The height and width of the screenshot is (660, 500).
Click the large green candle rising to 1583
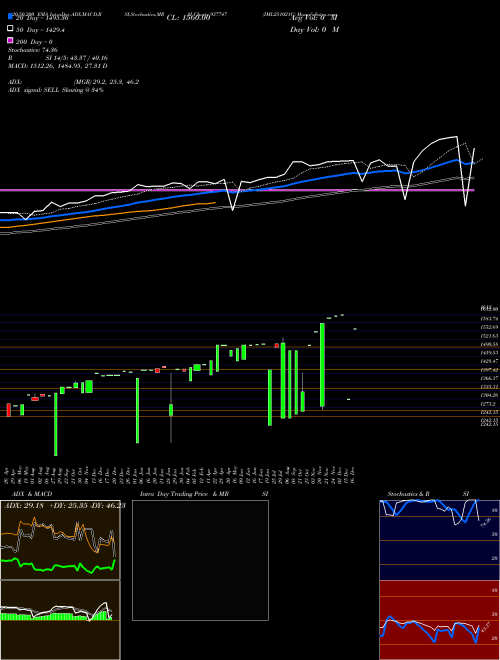322,365
